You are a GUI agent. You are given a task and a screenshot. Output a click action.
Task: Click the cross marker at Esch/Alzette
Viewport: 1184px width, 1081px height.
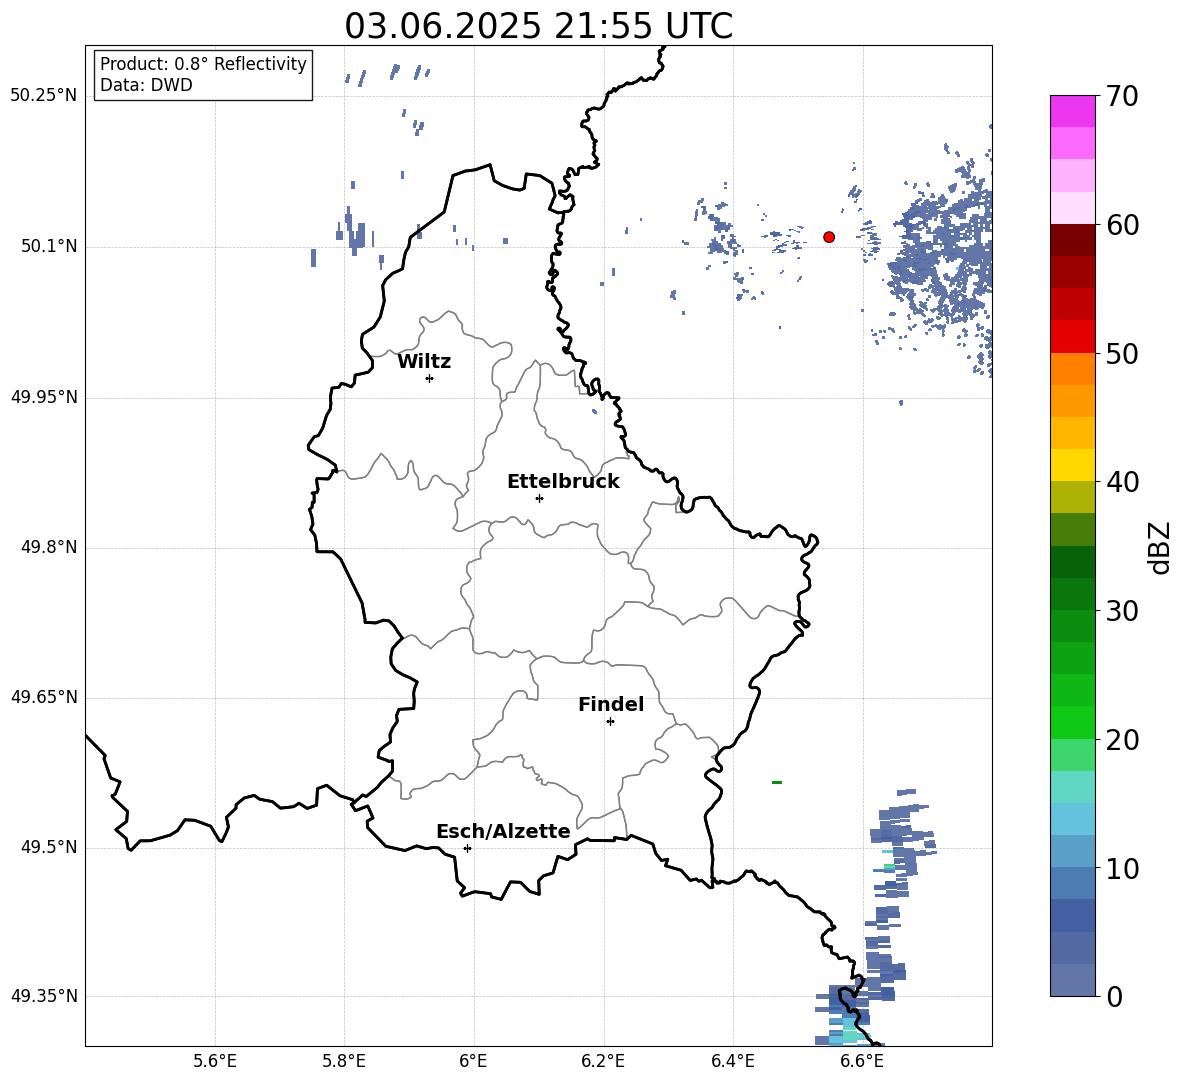tap(467, 848)
